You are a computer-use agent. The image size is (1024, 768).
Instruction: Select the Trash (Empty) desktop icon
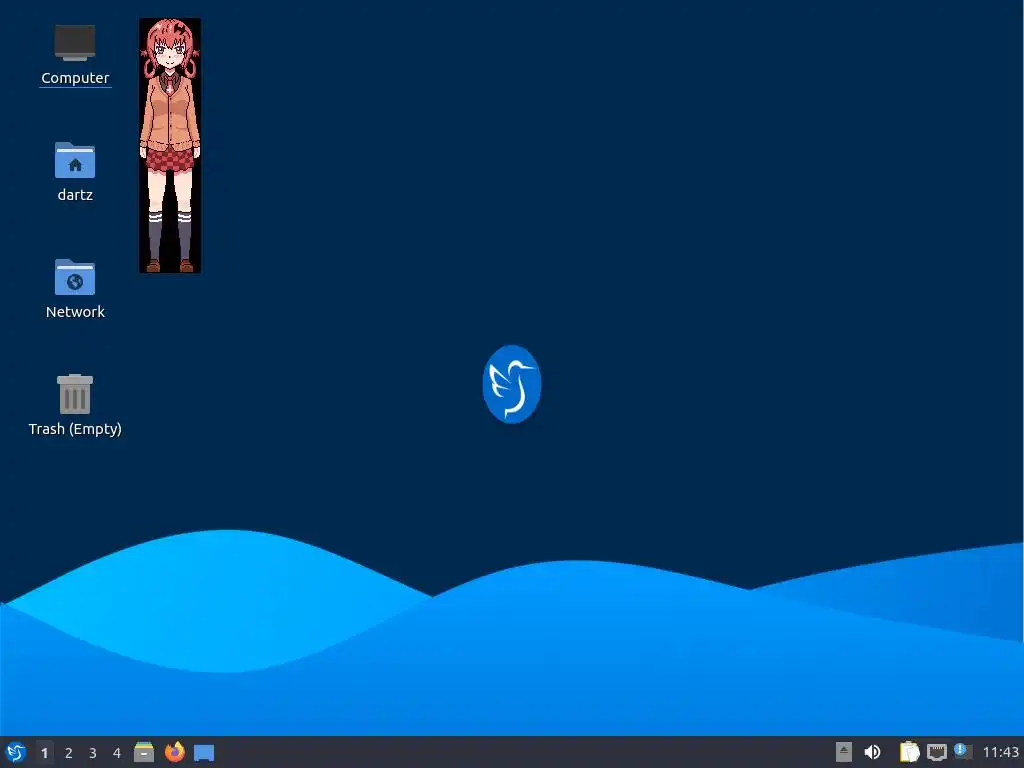tap(75, 405)
